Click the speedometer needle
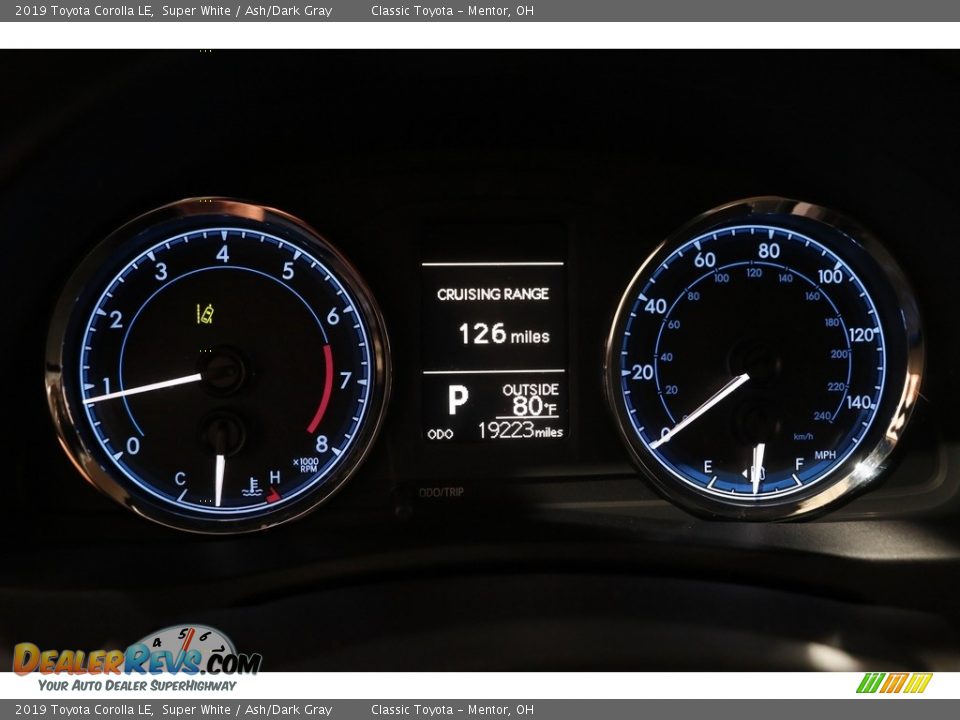Image resolution: width=960 pixels, height=720 pixels. click(x=702, y=410)
